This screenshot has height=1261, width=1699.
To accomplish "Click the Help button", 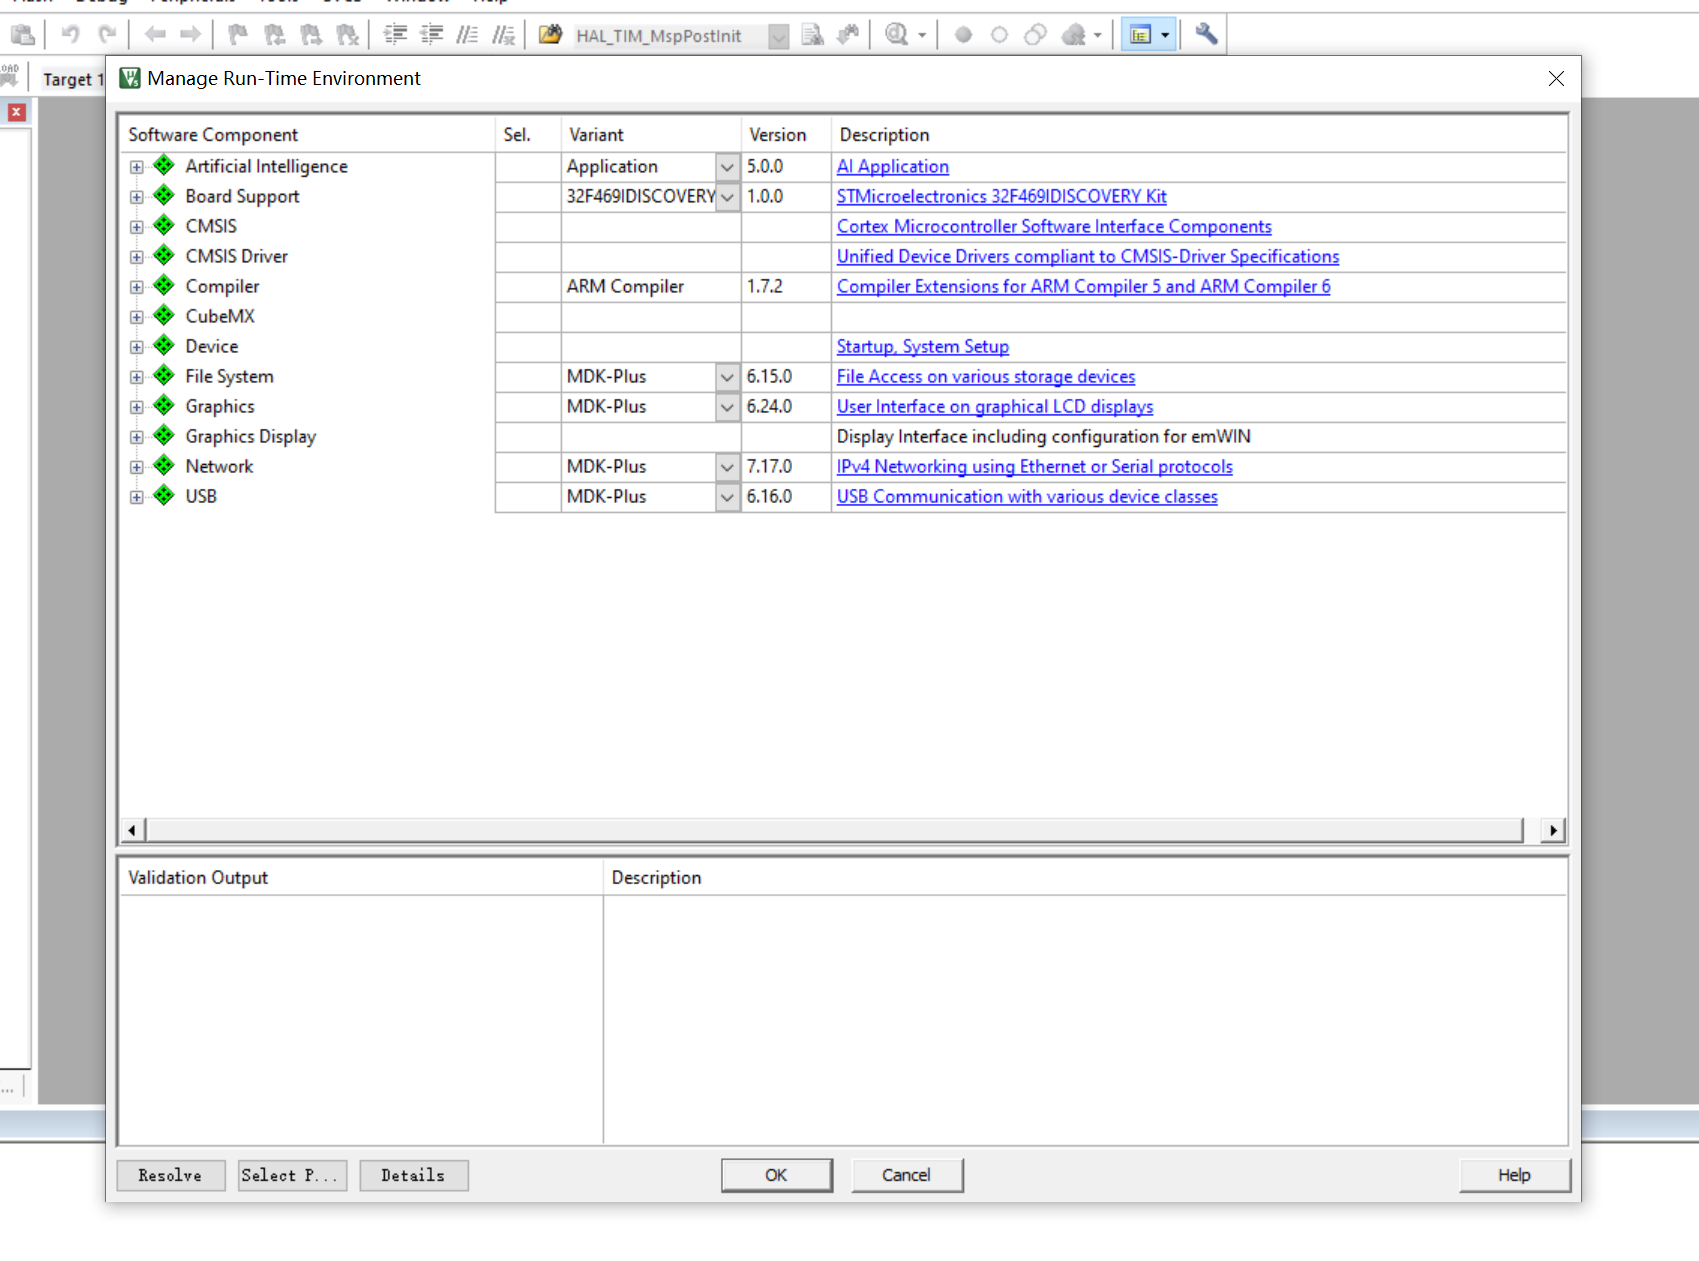I will tap(1515, 1175).
